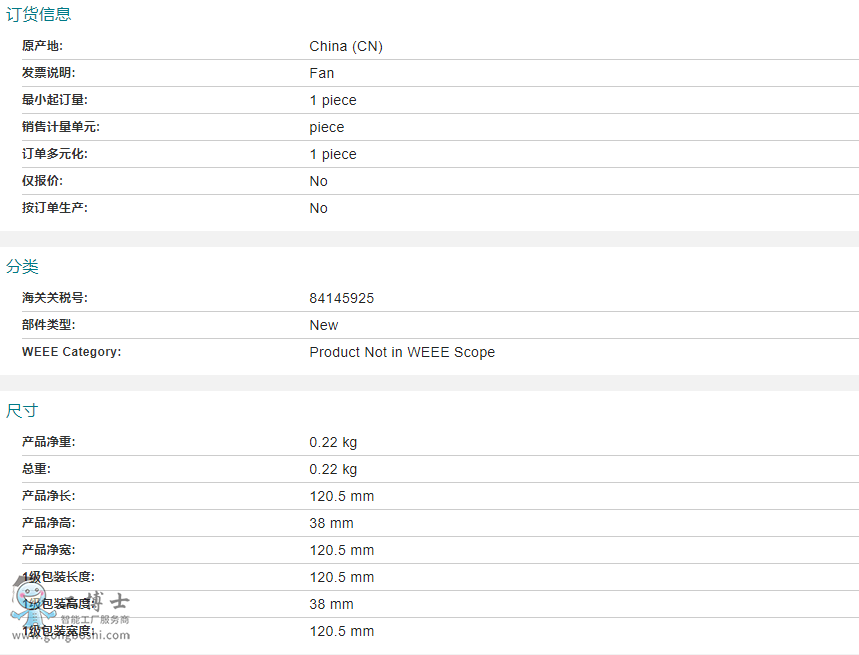This screenshot has height=655, width=859.
Task: Select the Fan invoice description value
Action: [x=322, y=73]
